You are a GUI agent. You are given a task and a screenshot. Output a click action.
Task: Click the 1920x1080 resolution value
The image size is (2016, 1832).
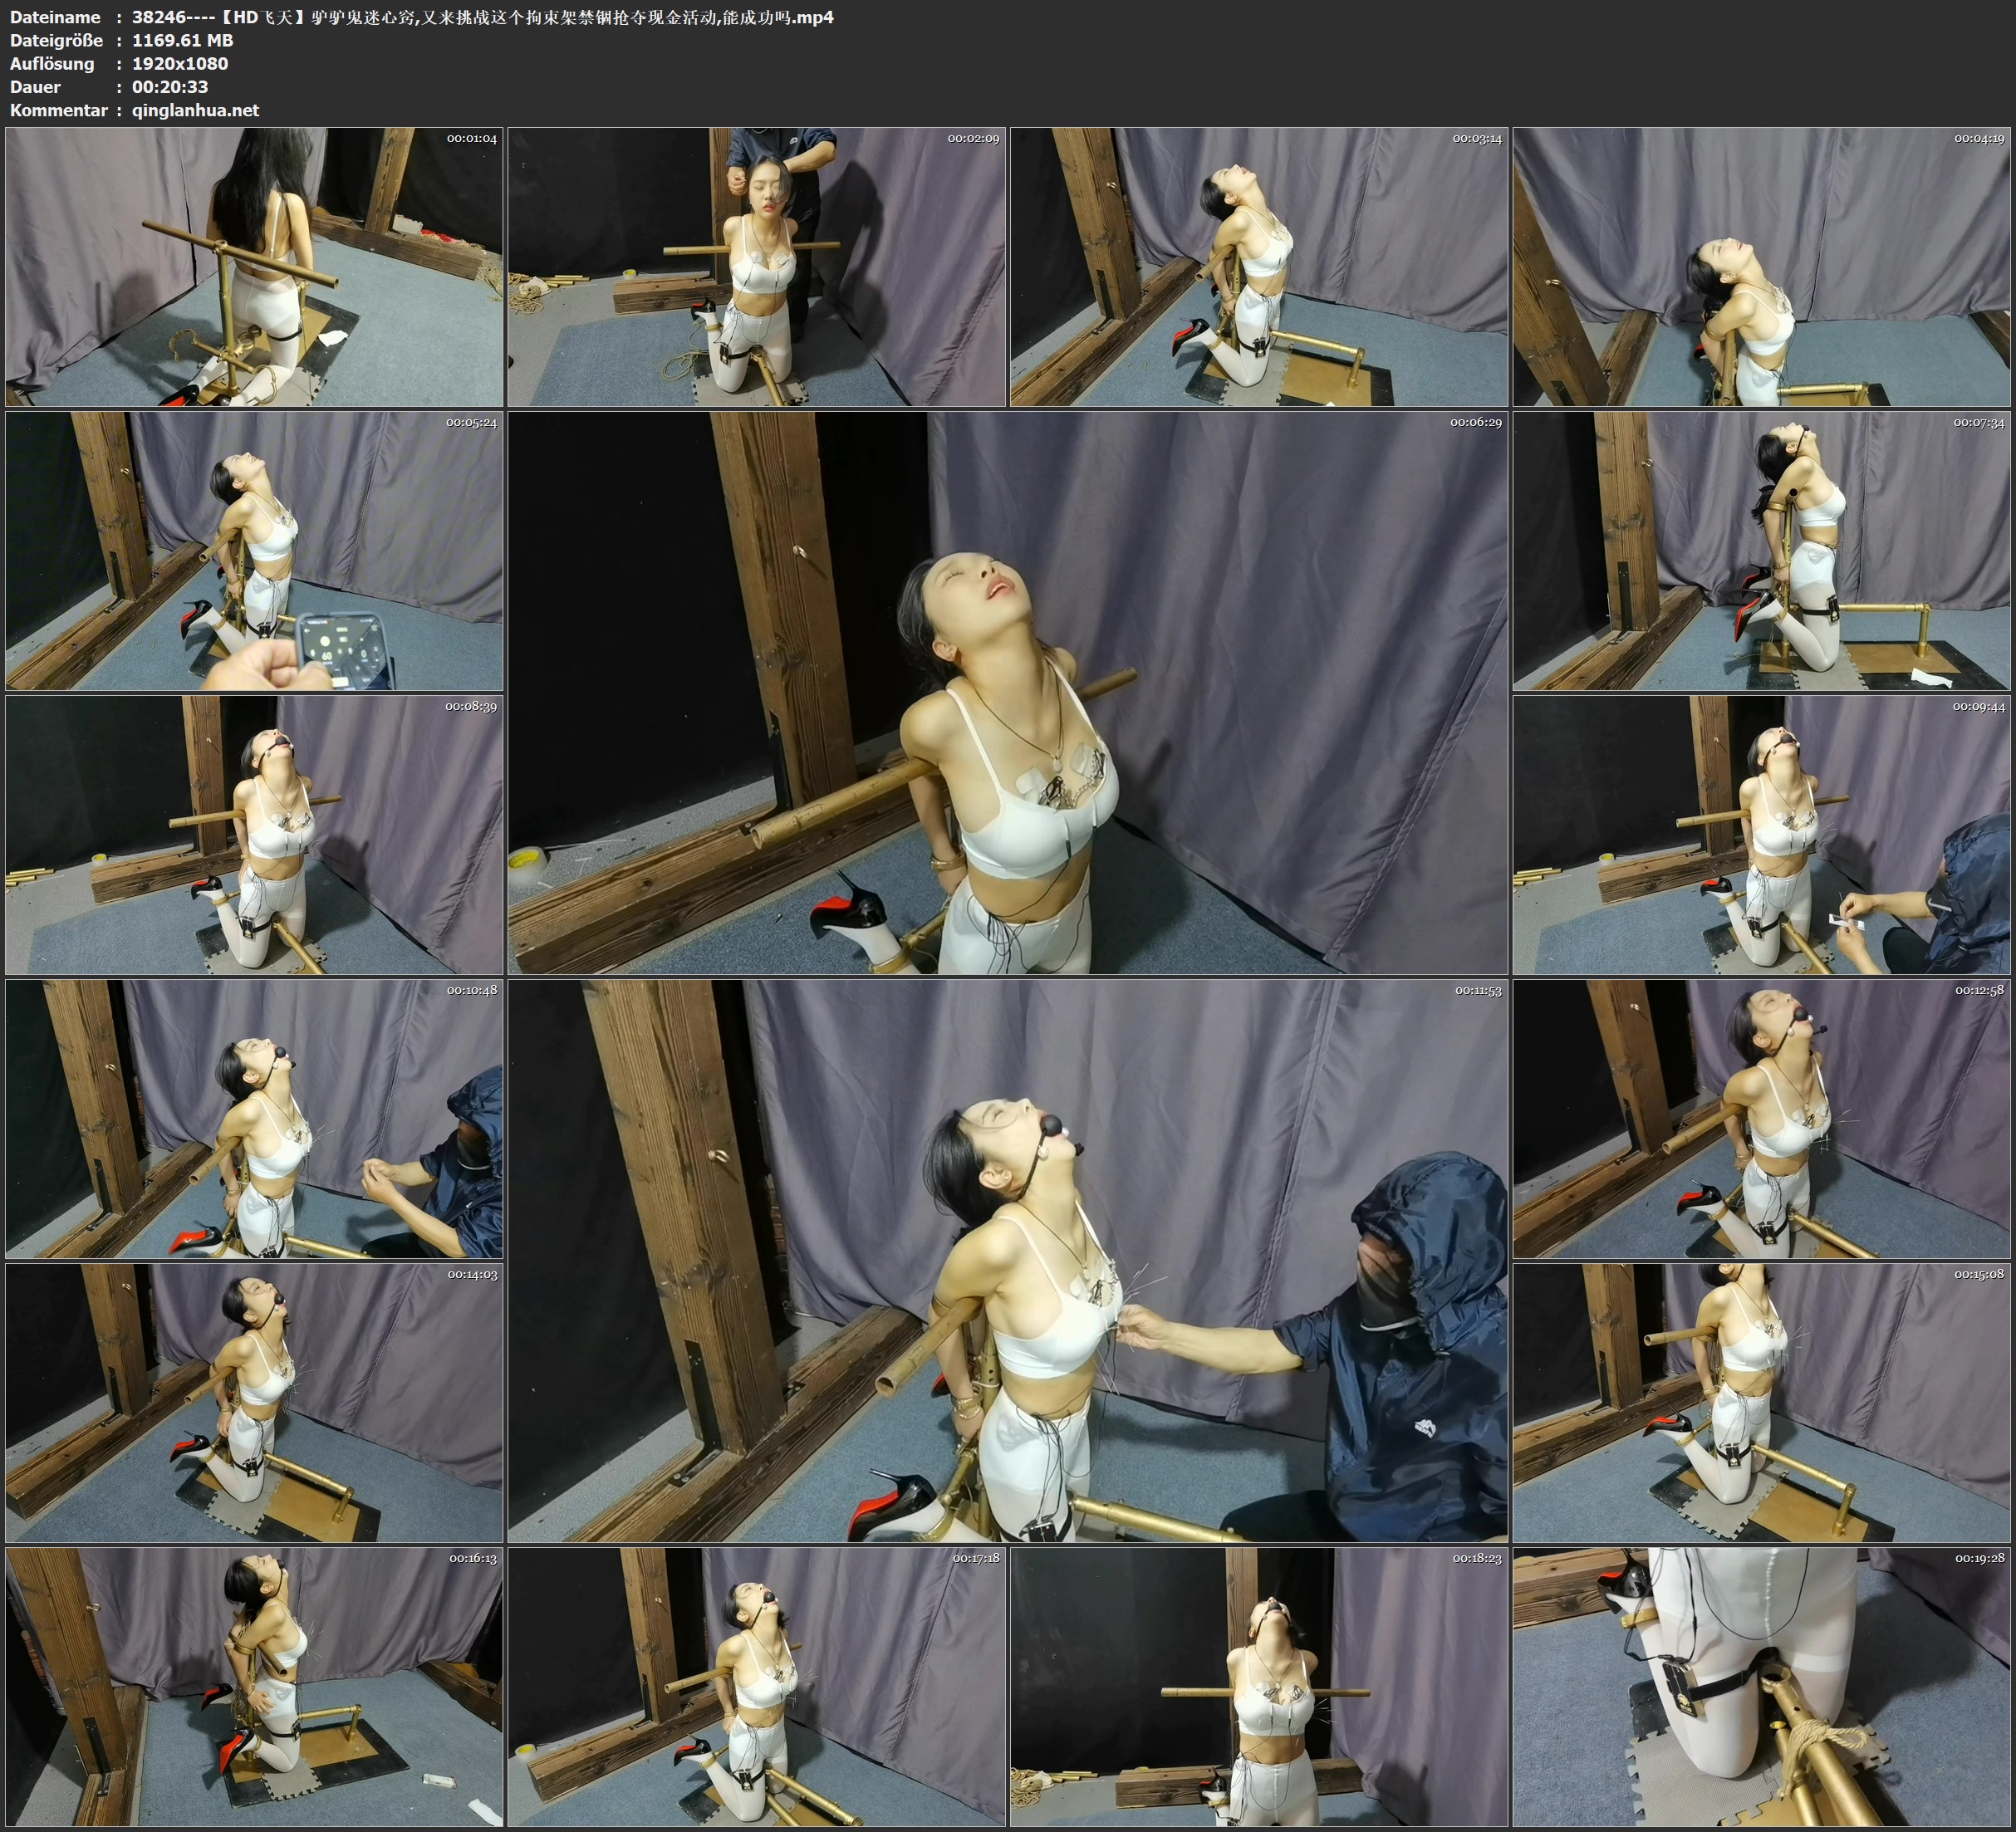(180, 63)
